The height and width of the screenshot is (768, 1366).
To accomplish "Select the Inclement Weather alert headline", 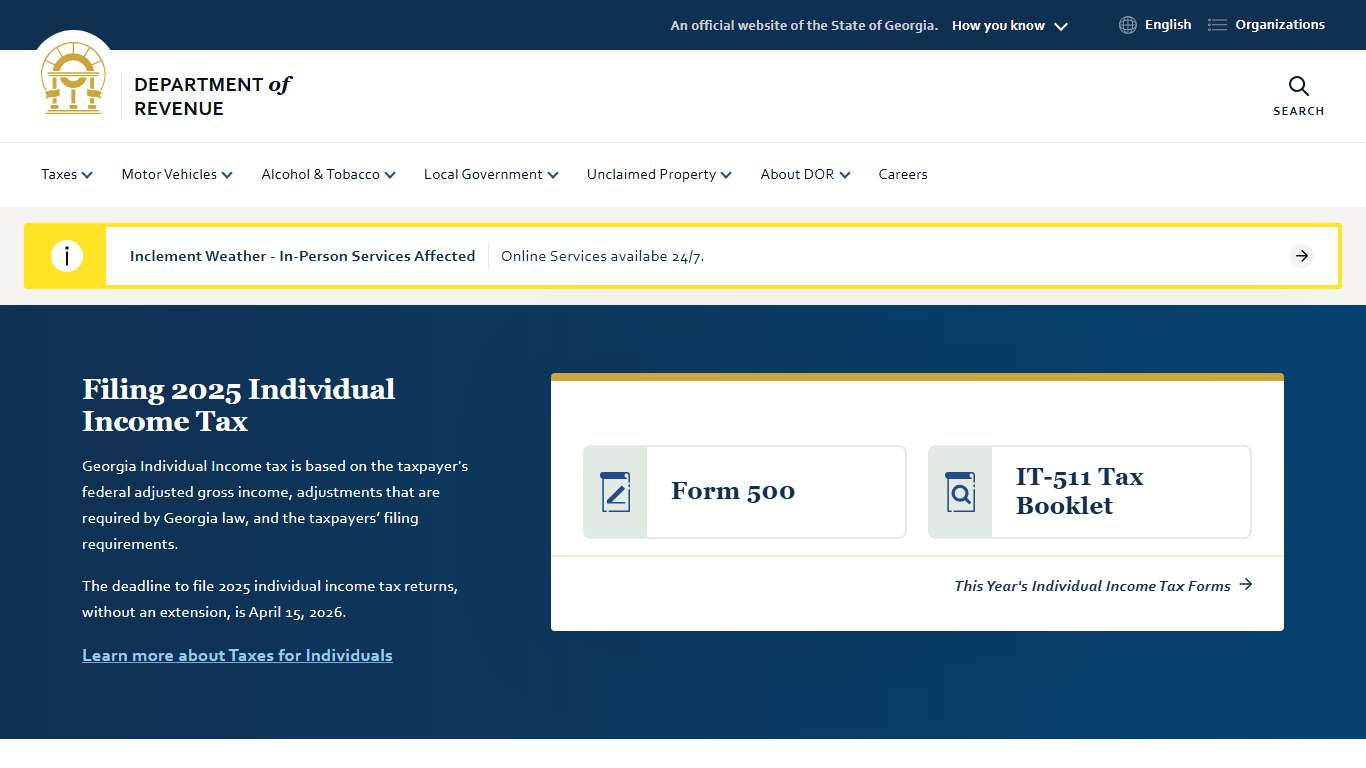I will pos(302,256).
